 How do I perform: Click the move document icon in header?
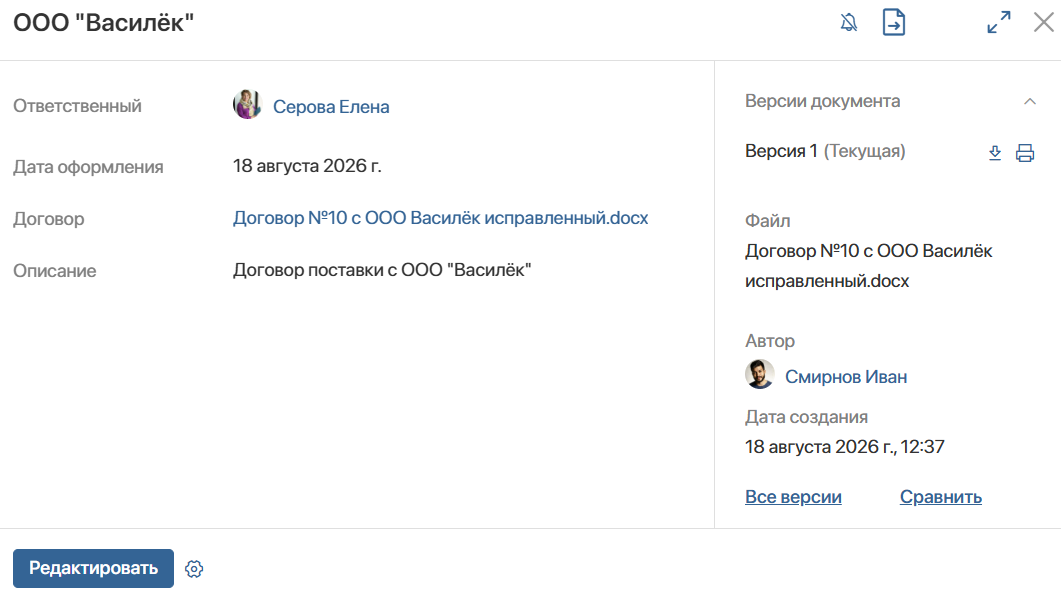click(894, 22)
